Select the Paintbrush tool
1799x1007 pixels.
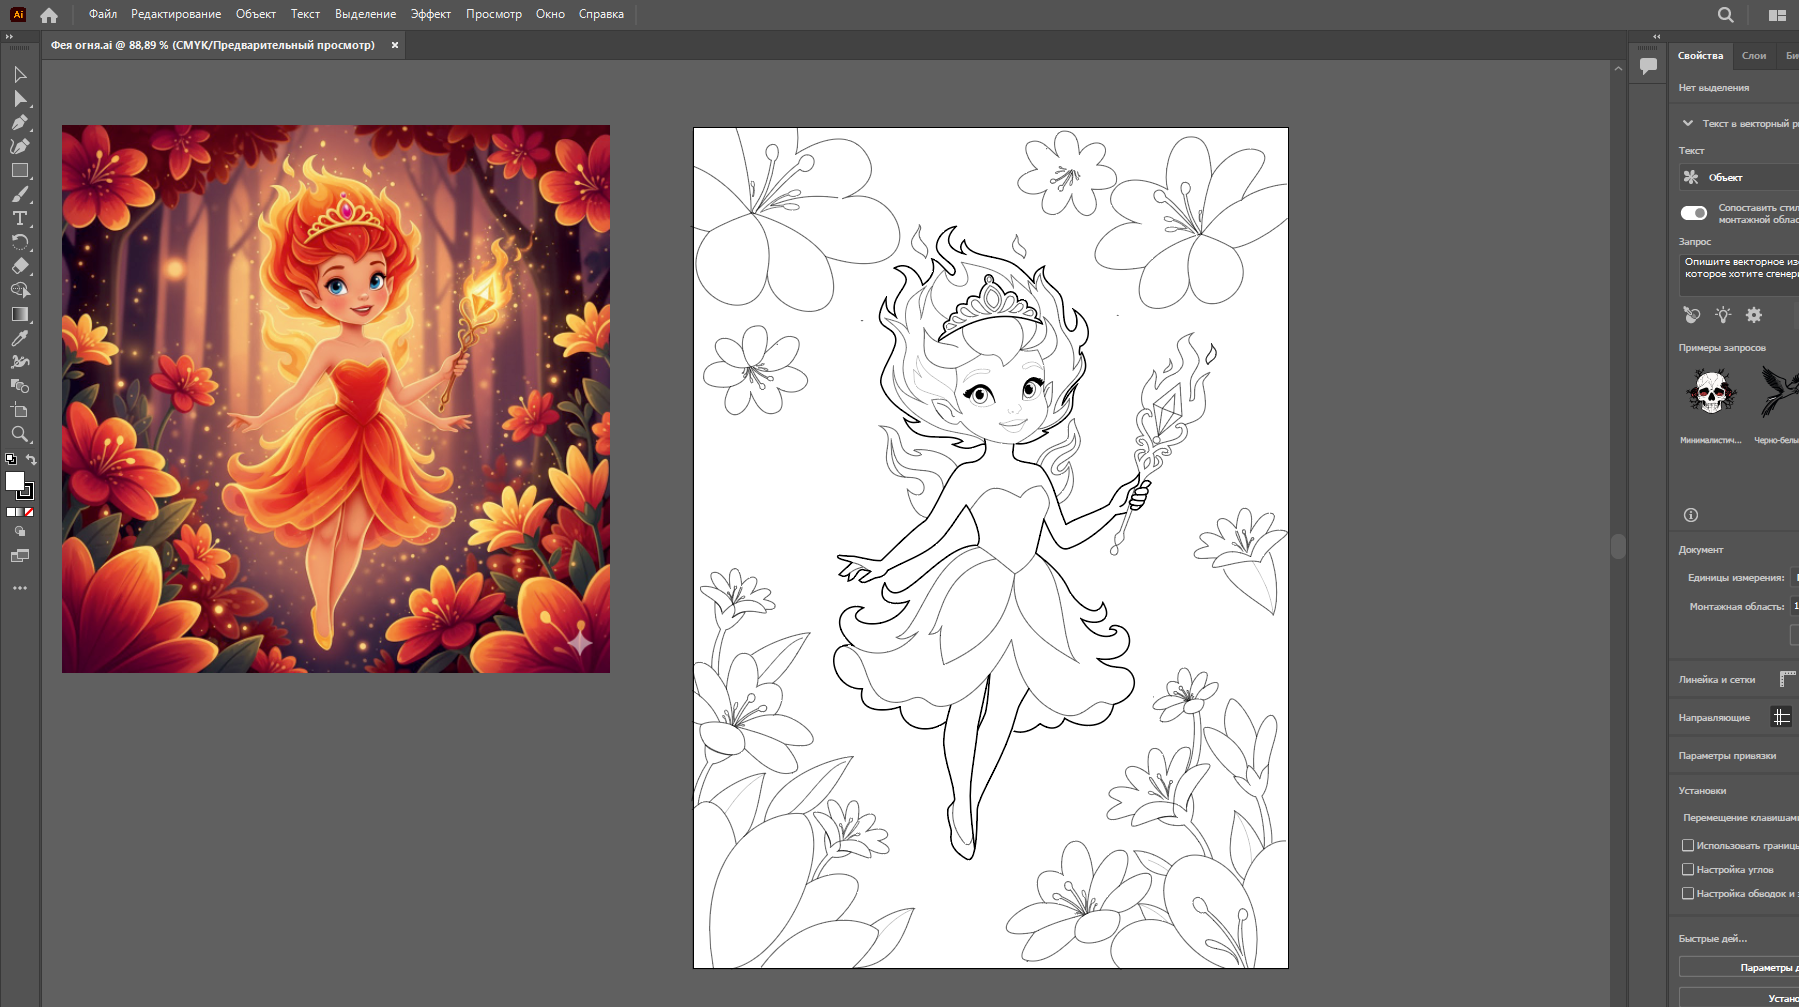tap(20, 195)
